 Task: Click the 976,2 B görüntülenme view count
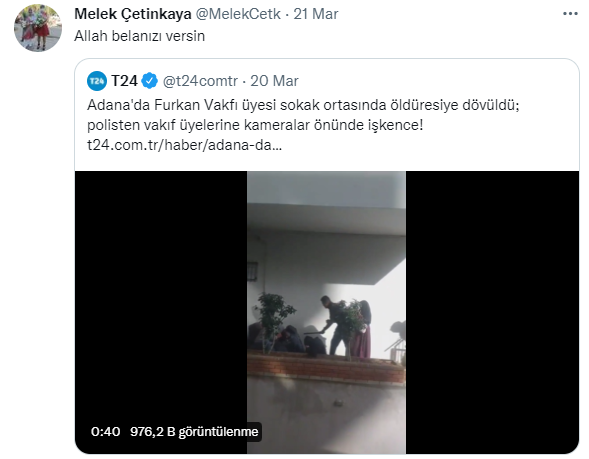pyautogui.click(x=194, y=432)
